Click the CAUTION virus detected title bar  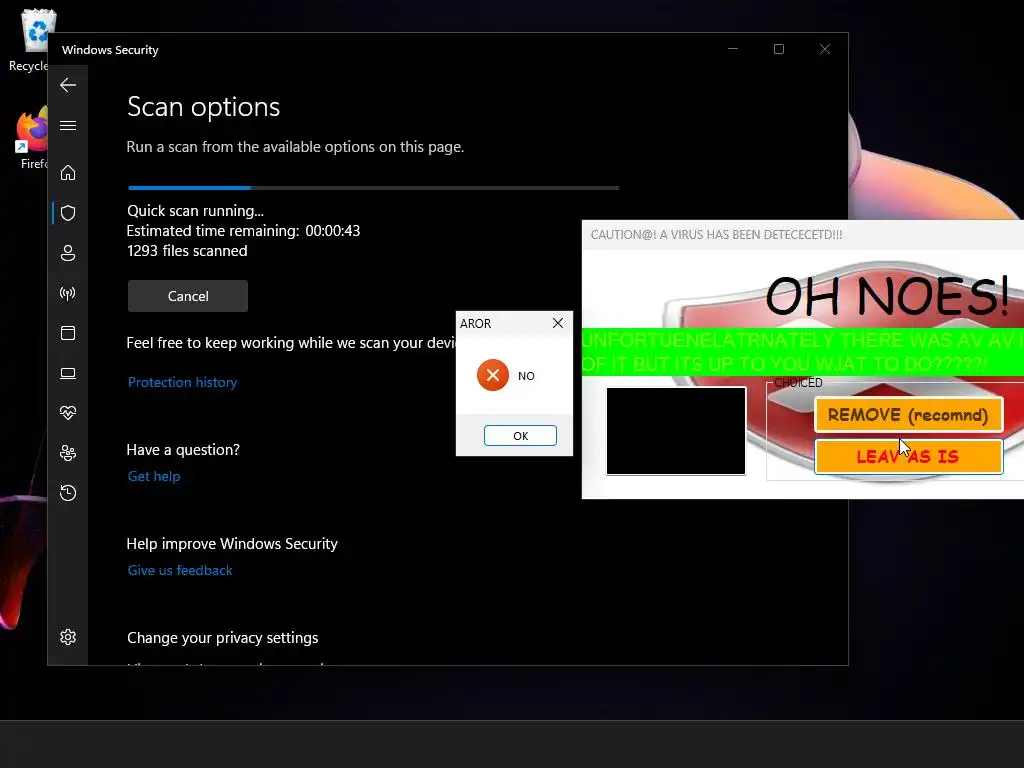click(x=803, y=234)
